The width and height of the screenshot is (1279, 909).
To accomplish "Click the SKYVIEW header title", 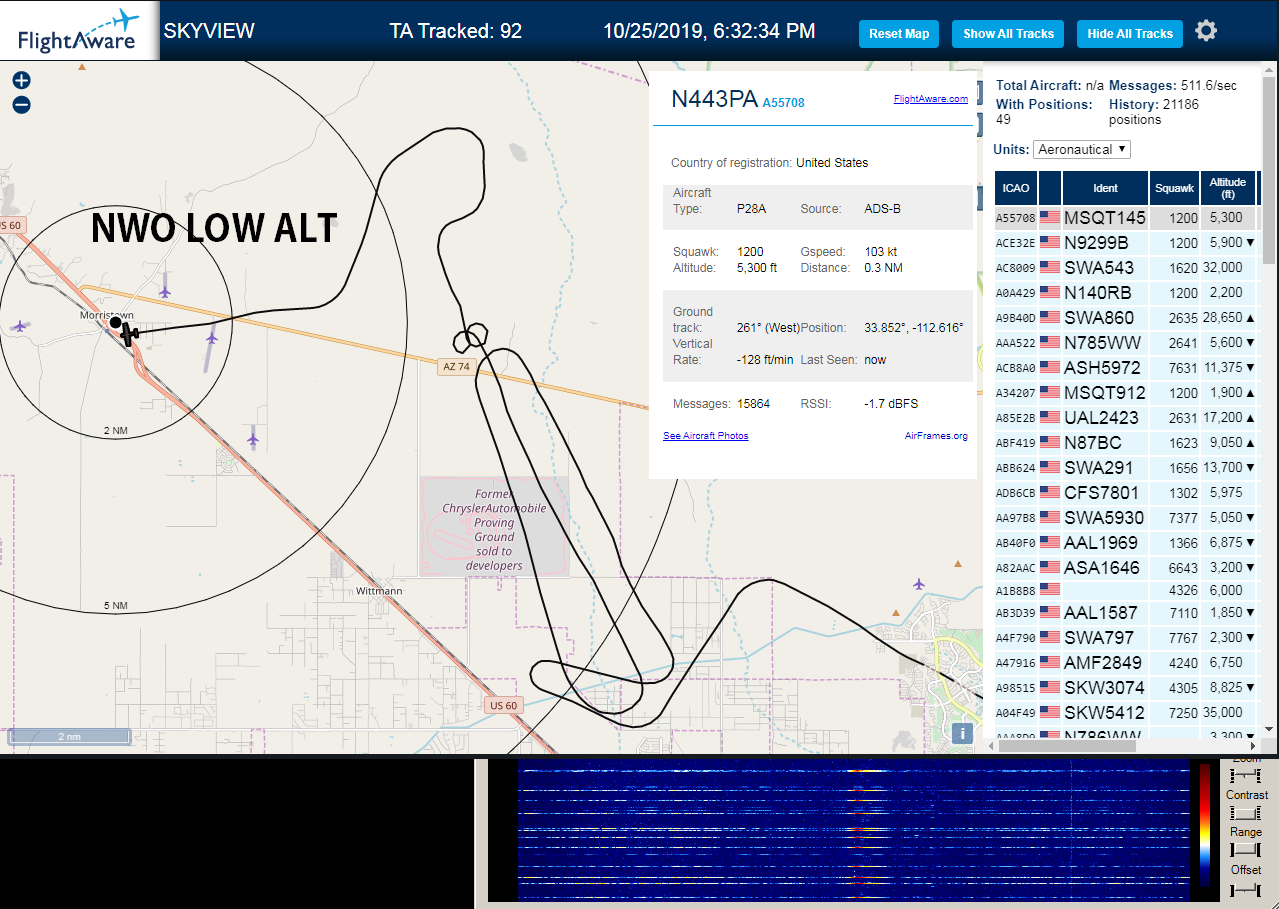I will click(x=209, y=31).
